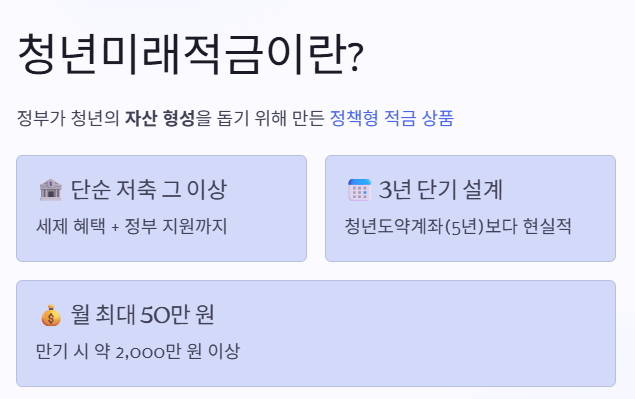Viewport: 635px width, 399px height.
Task: Click the money bag icon
Action: click(51, 315)
